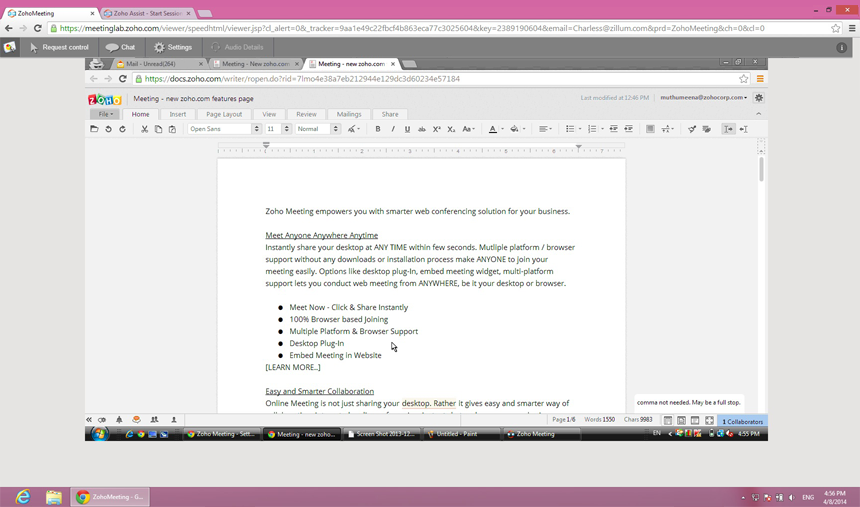860x507 pixels.
Task: Select the Share tab
Action: 390,114
